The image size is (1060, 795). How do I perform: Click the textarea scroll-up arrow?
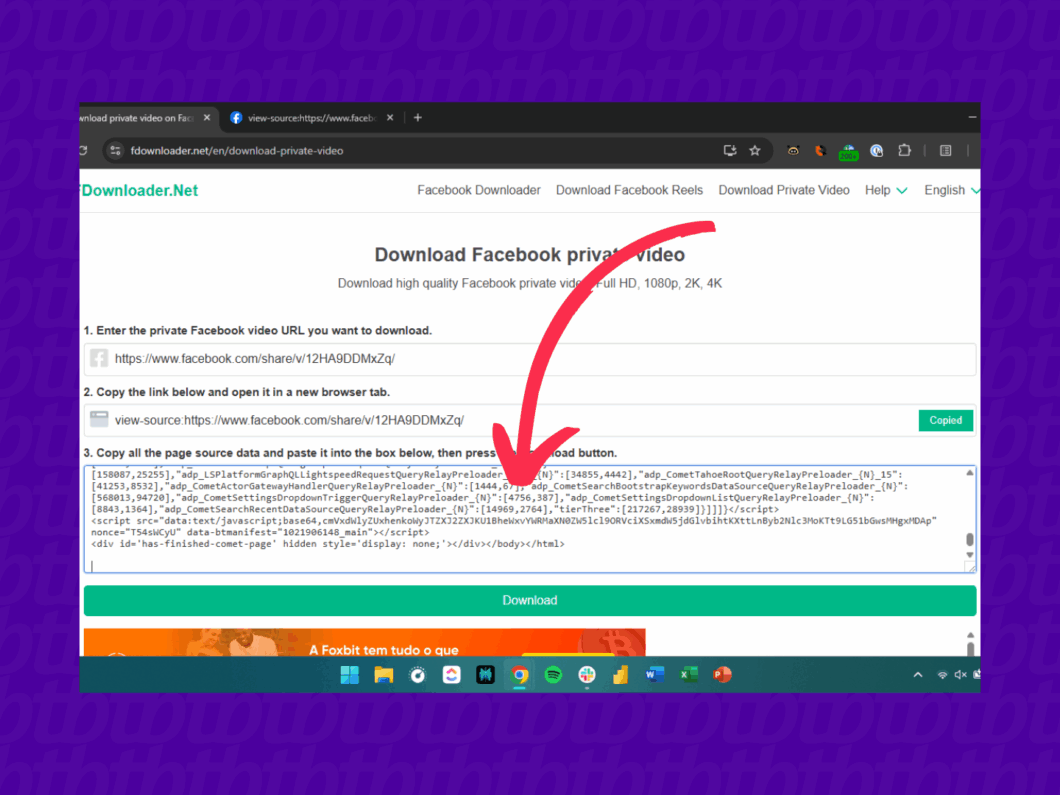[970, 473]
